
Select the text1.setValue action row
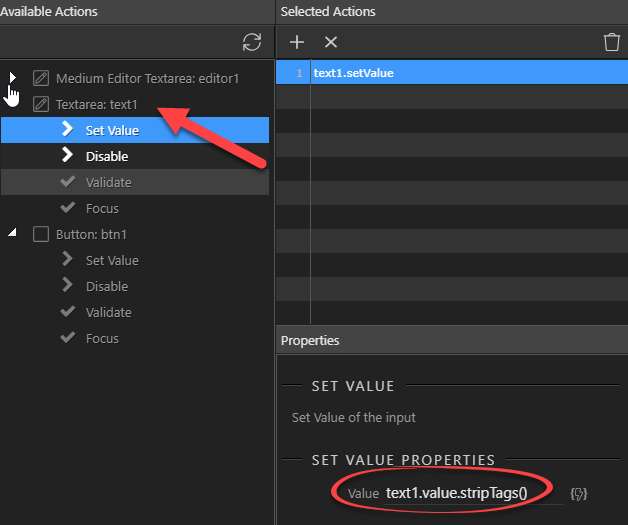452,72
